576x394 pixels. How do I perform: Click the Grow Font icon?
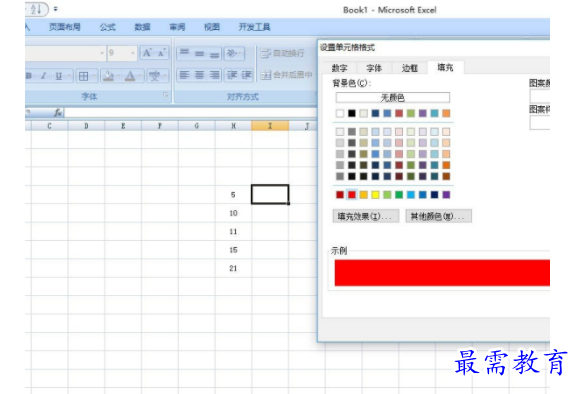[x=147, y=53]
